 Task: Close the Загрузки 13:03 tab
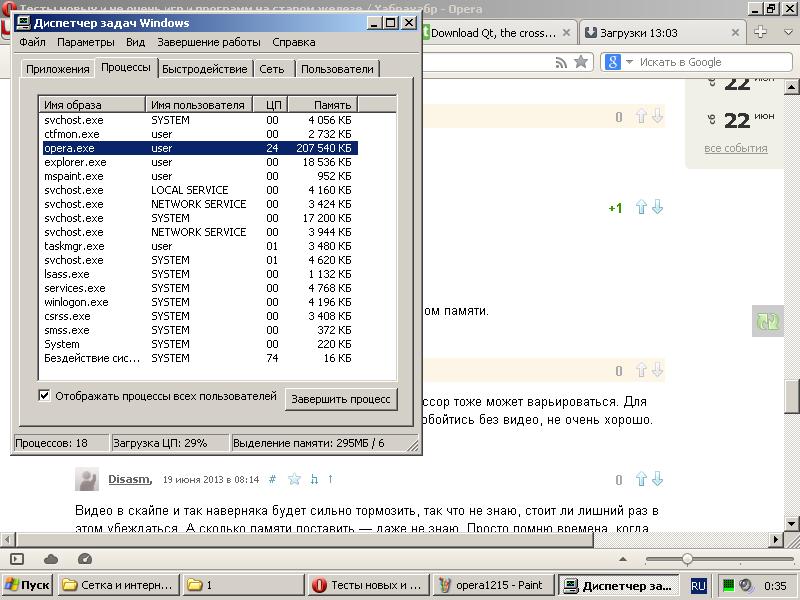pos(735,33)
